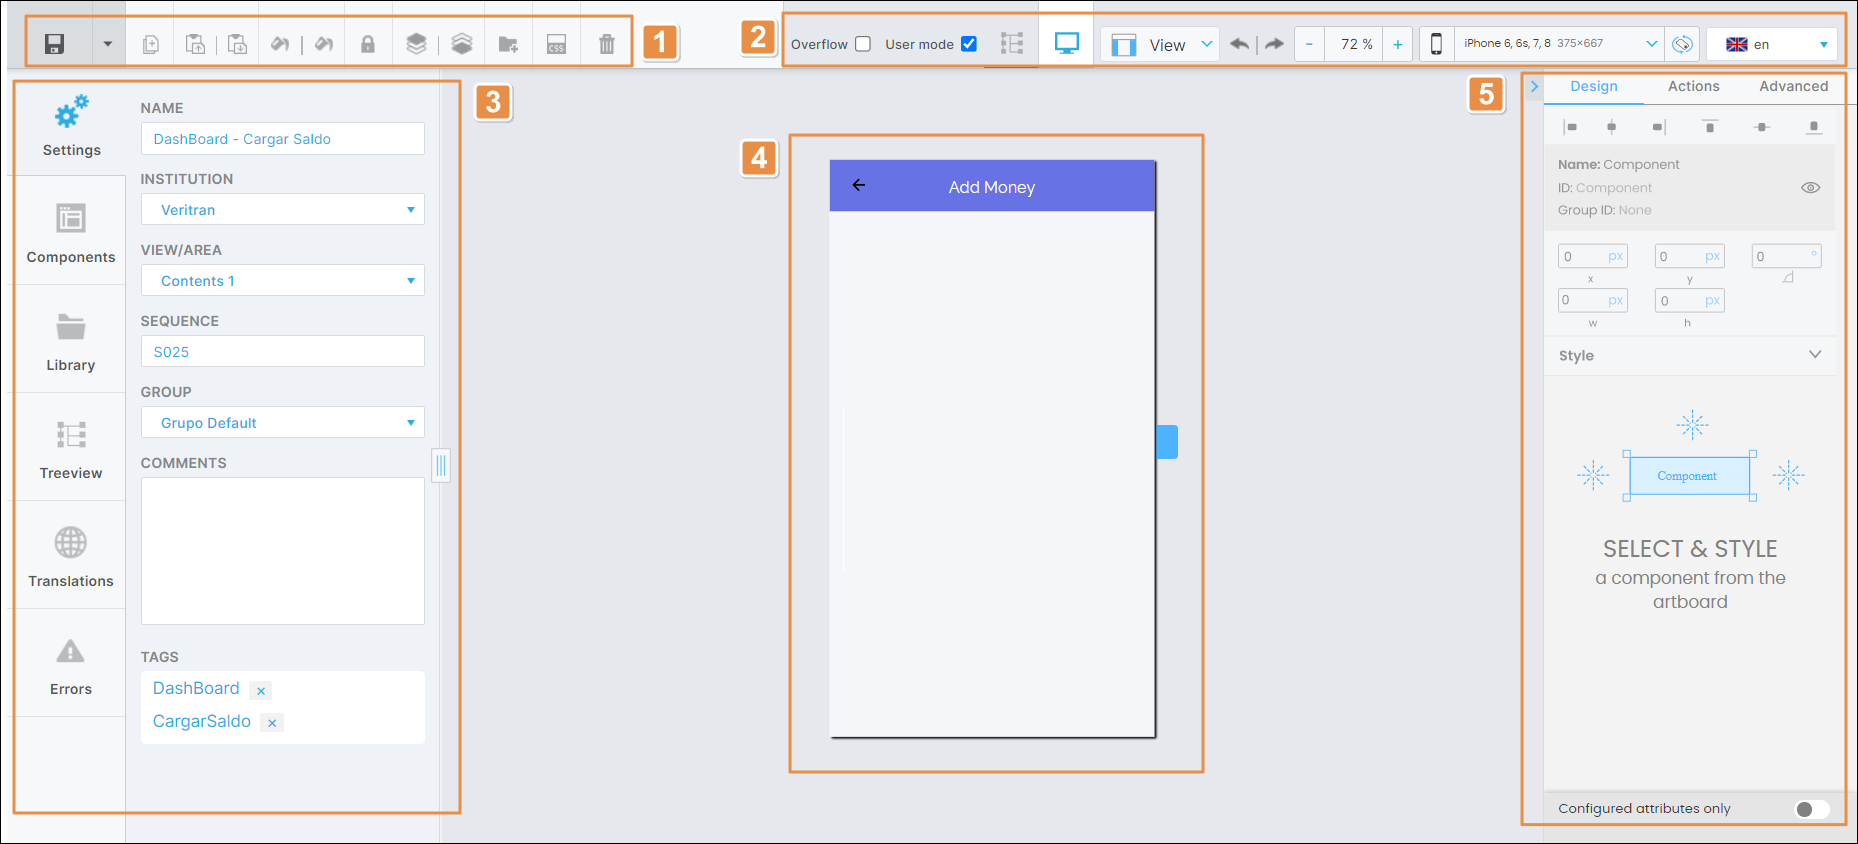Click the CSS stylesheet icon
The width and height of the screenshot is (1858, 844).
point(556,44)
